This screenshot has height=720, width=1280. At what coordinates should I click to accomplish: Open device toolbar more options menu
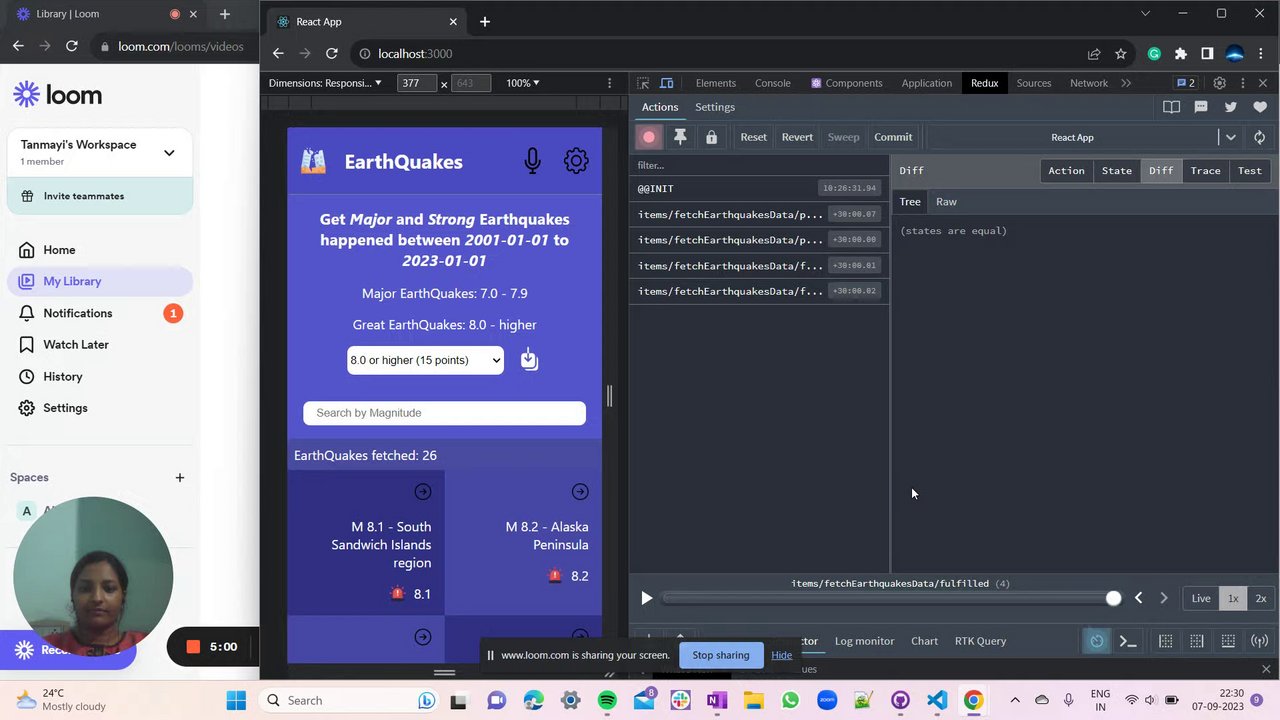click(x=609, y=83)
